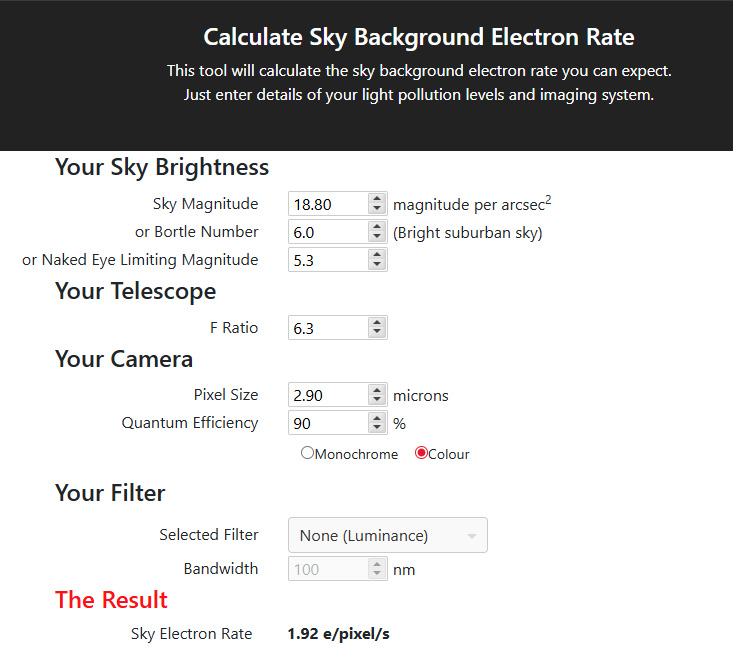Select the Monochrome camera option
Screen dimensions: 733x663
308,453
